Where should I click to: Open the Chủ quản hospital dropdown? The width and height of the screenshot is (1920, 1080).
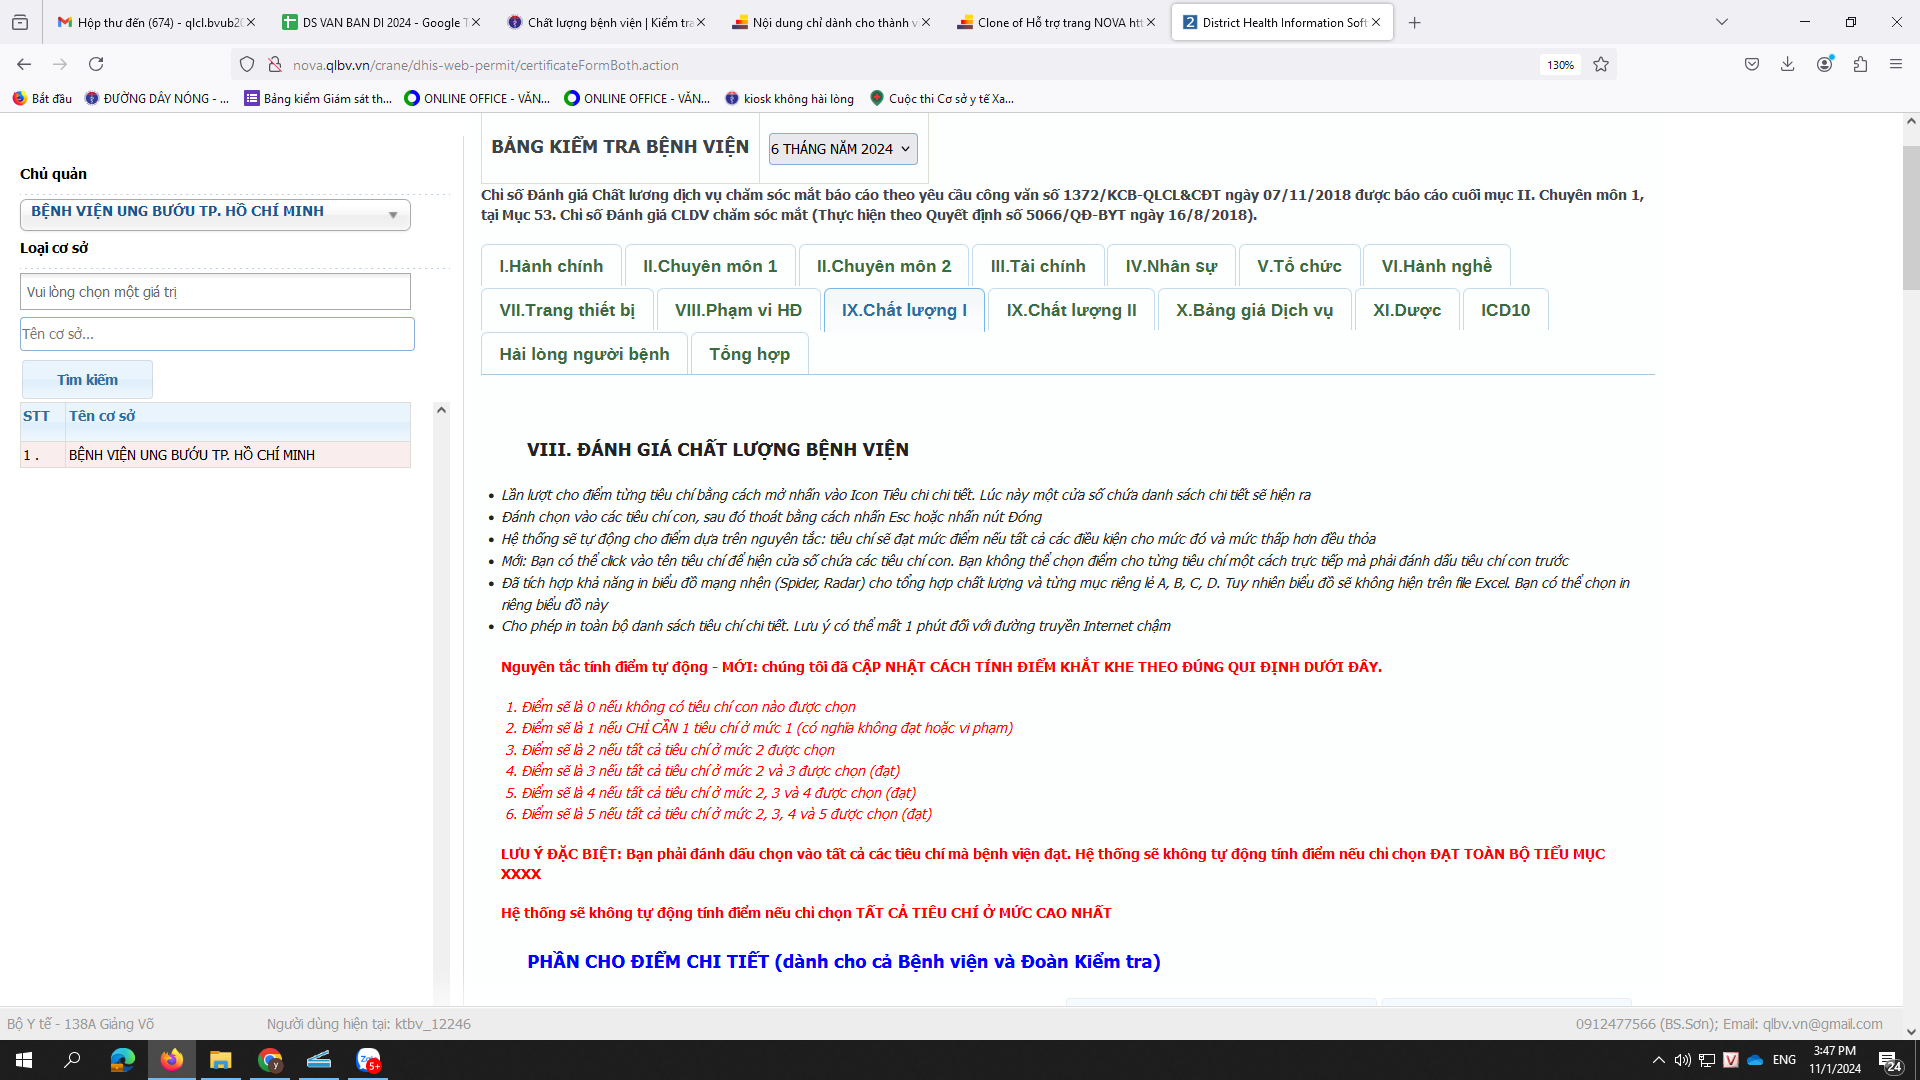pos(215,213)
